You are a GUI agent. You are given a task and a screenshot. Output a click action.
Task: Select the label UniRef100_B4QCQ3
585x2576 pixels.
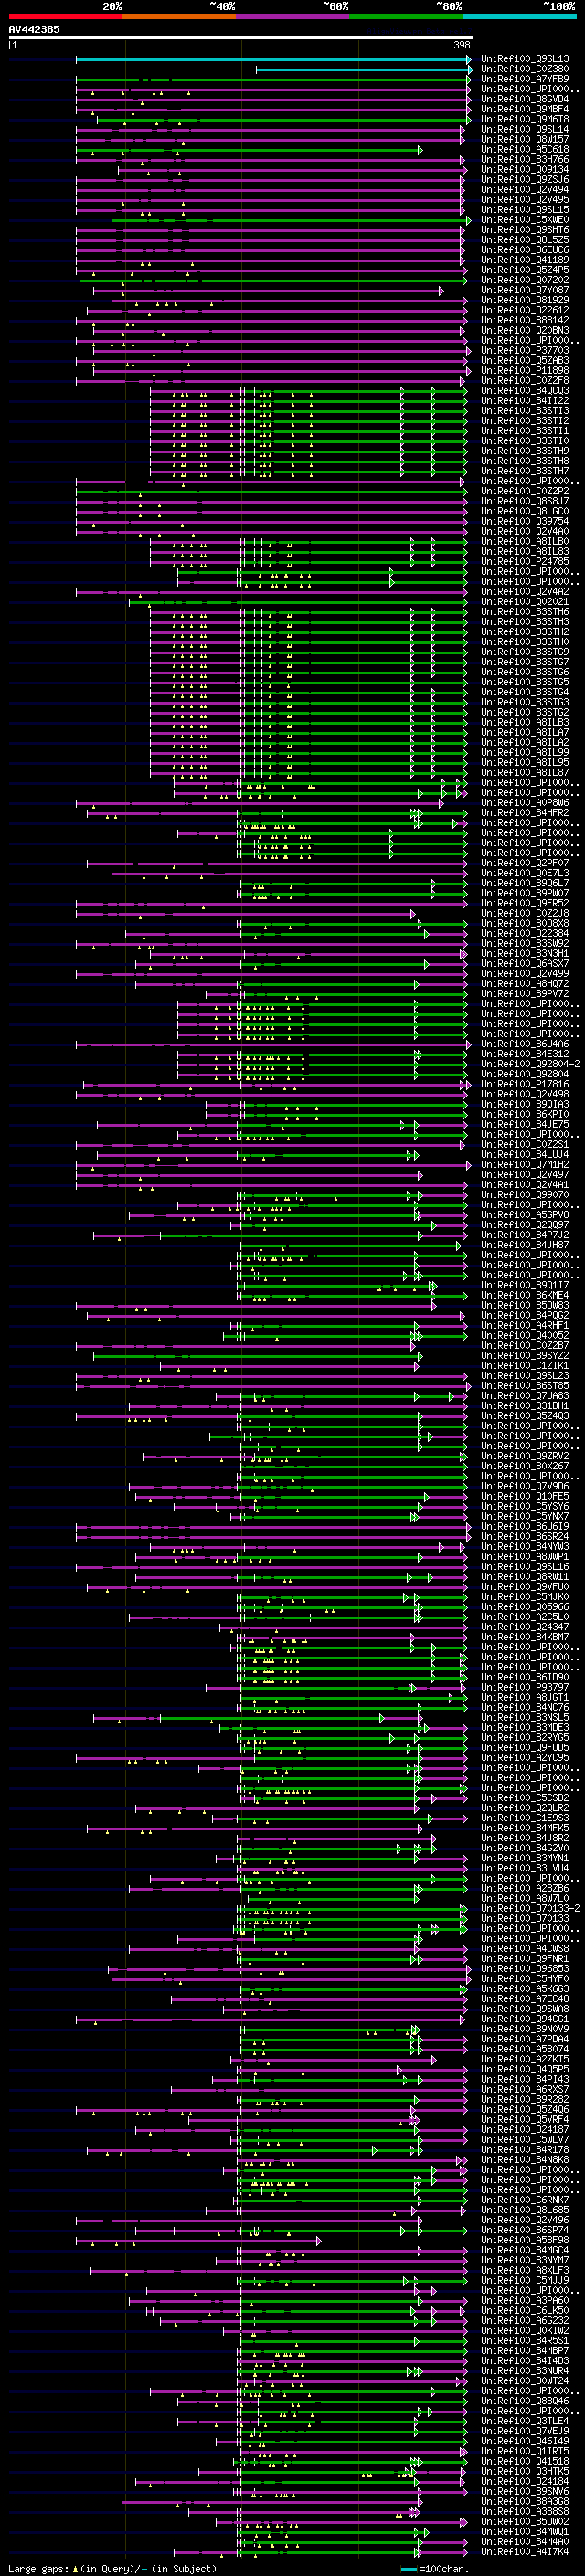pyautogui.click(x=525, y=391)
